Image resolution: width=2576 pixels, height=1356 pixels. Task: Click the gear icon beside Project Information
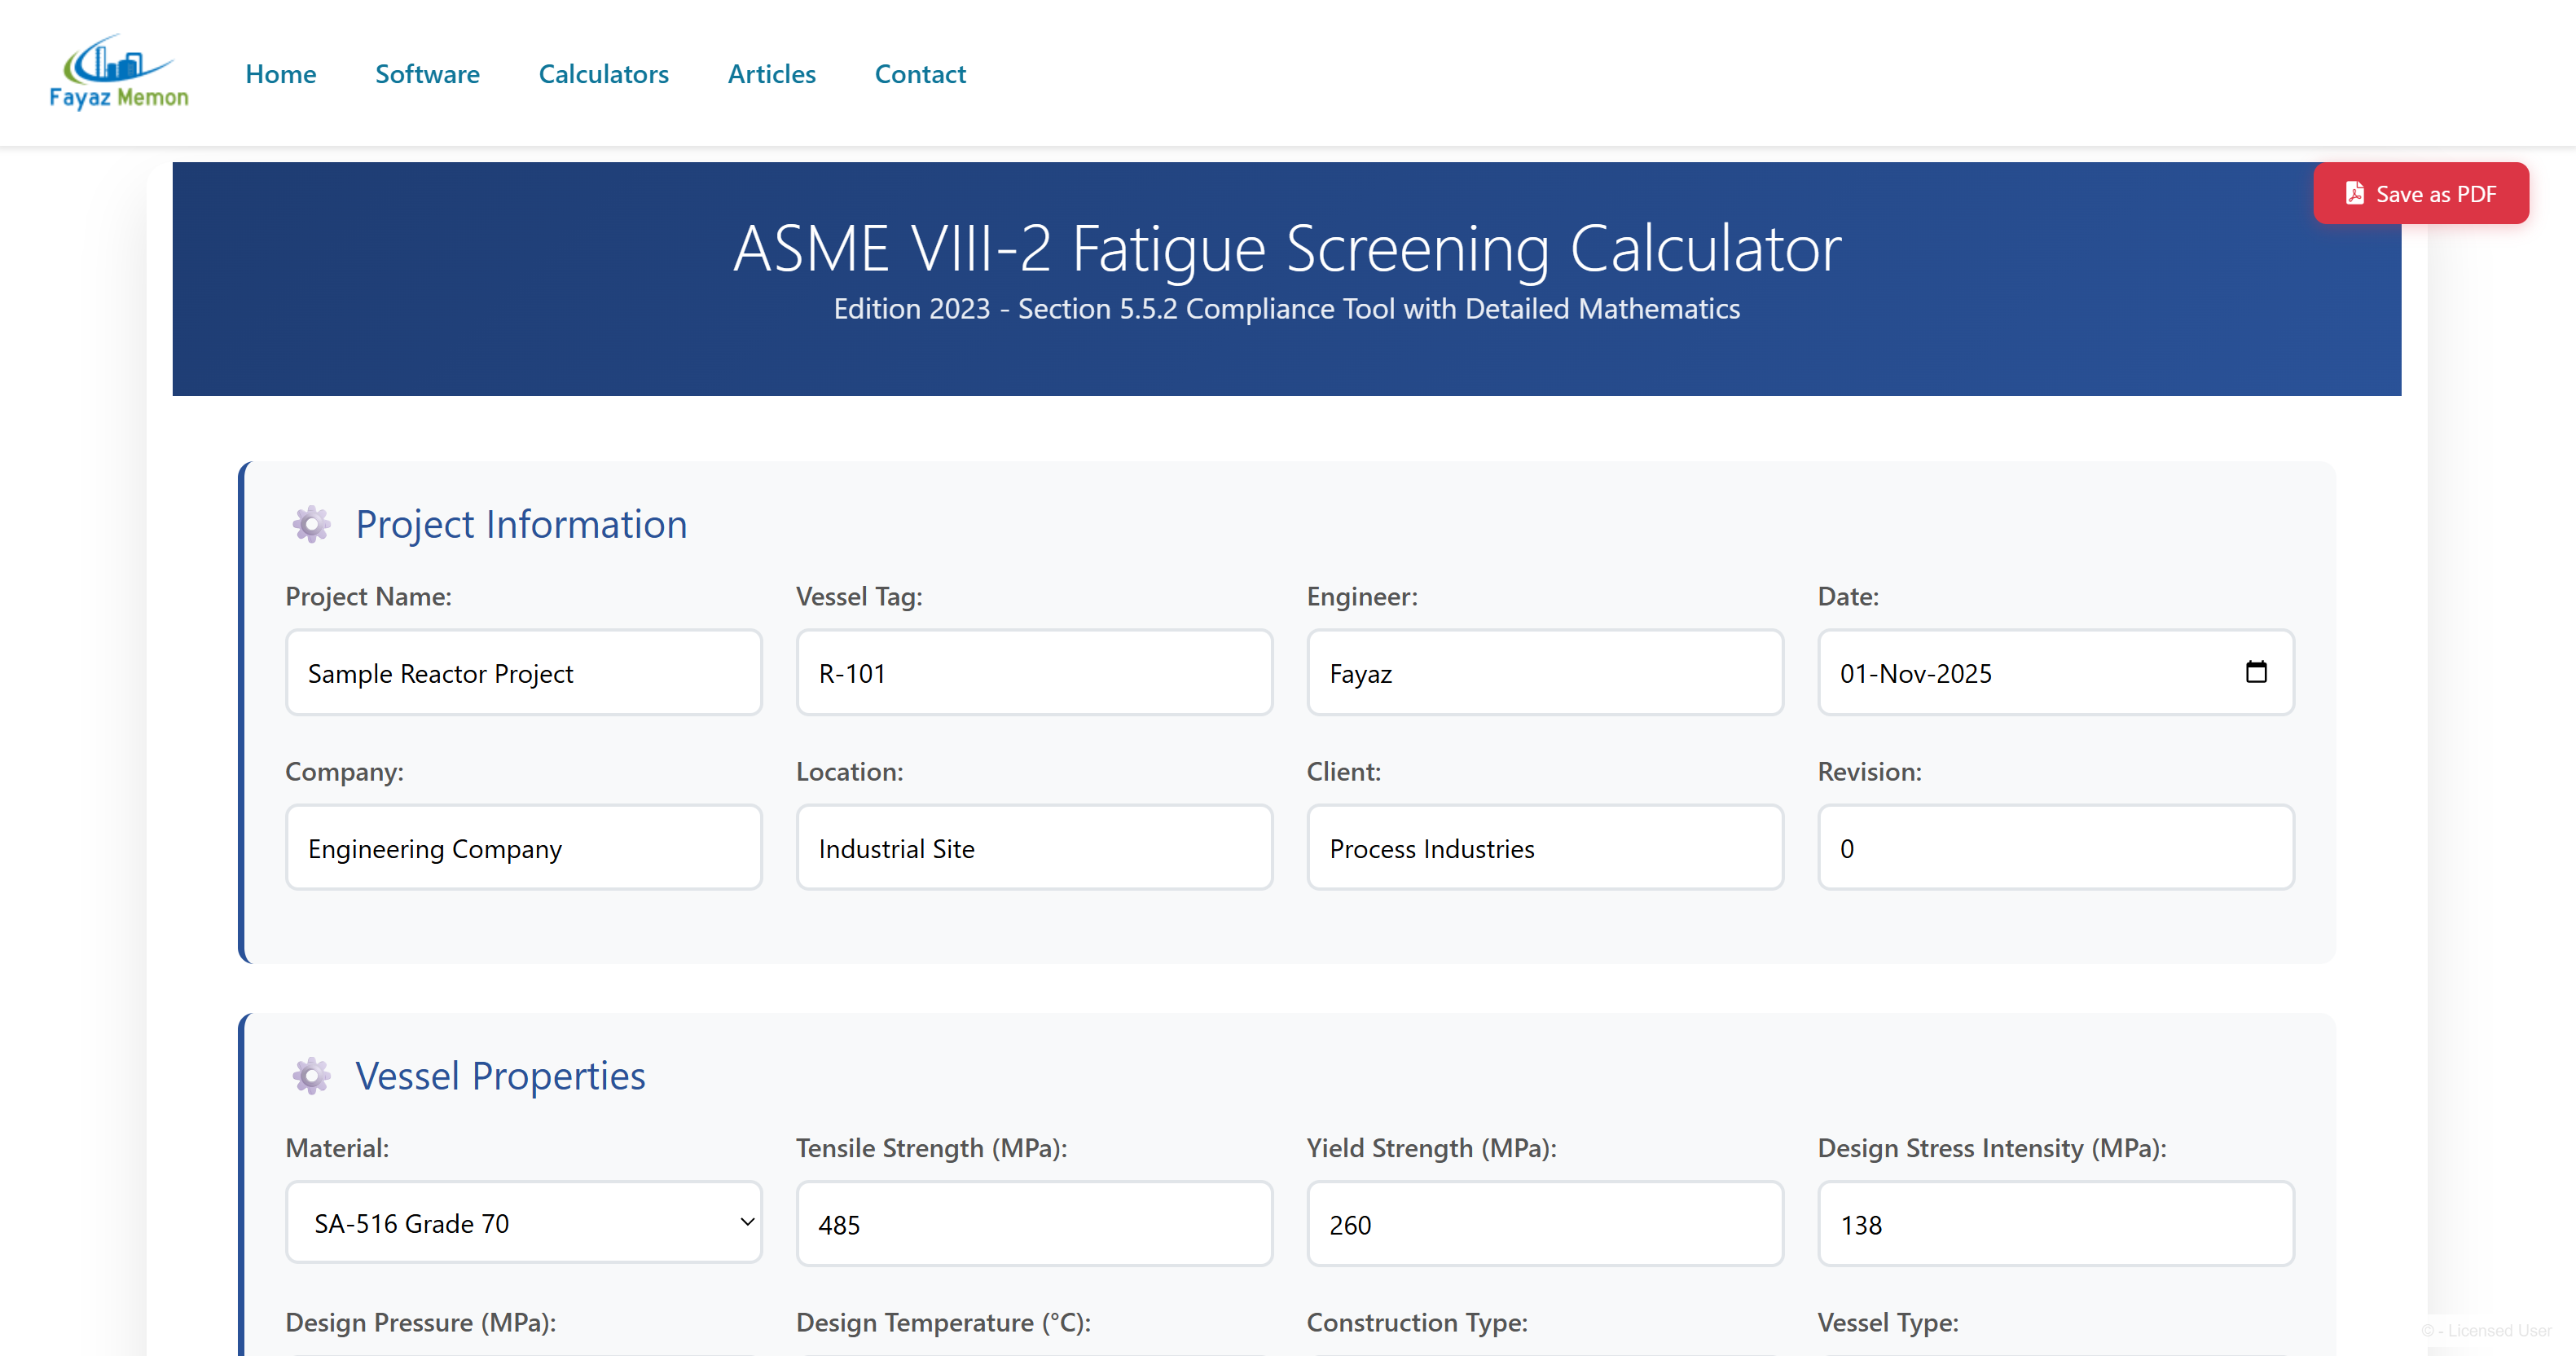click(x=310, y=523)
